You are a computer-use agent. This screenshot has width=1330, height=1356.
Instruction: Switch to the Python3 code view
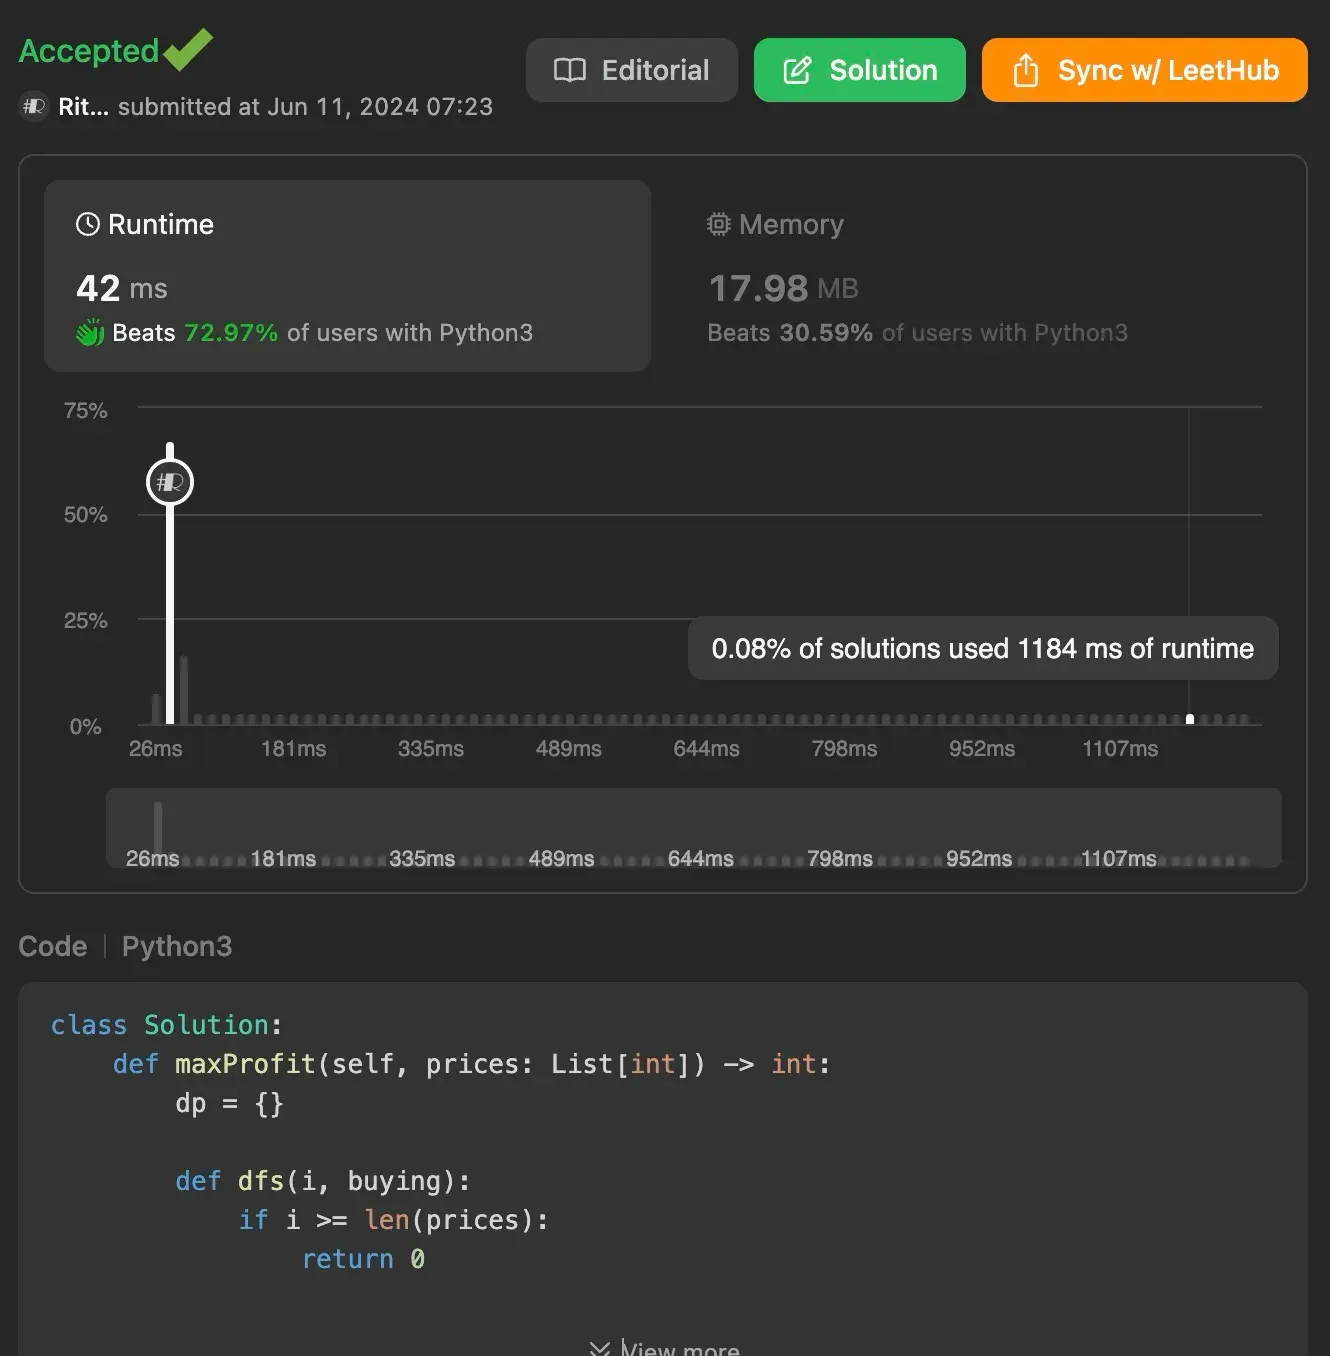(177, 946)
